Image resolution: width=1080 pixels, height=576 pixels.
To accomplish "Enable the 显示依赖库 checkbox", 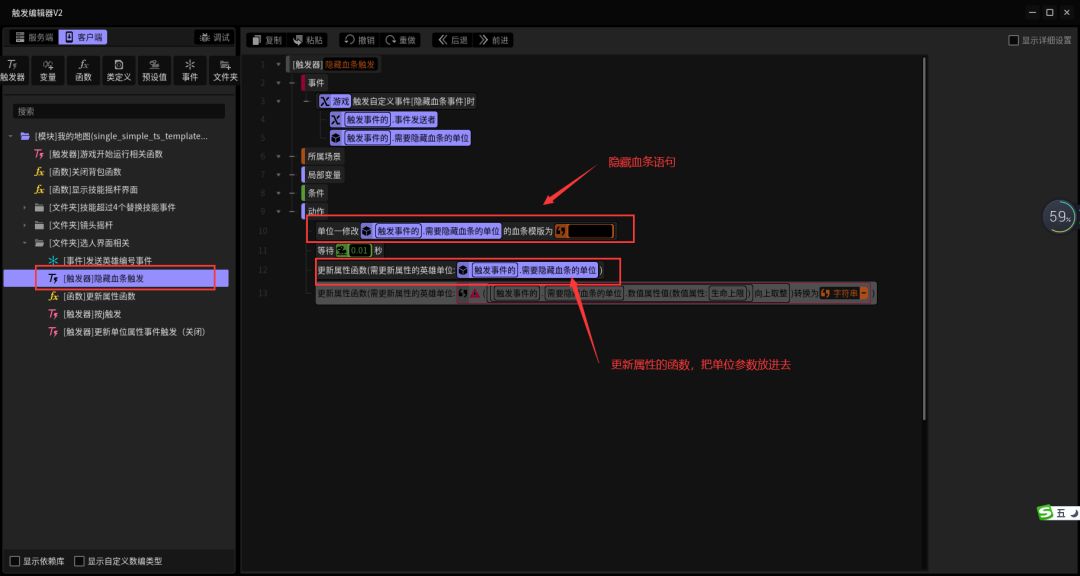I will [14, 561].
